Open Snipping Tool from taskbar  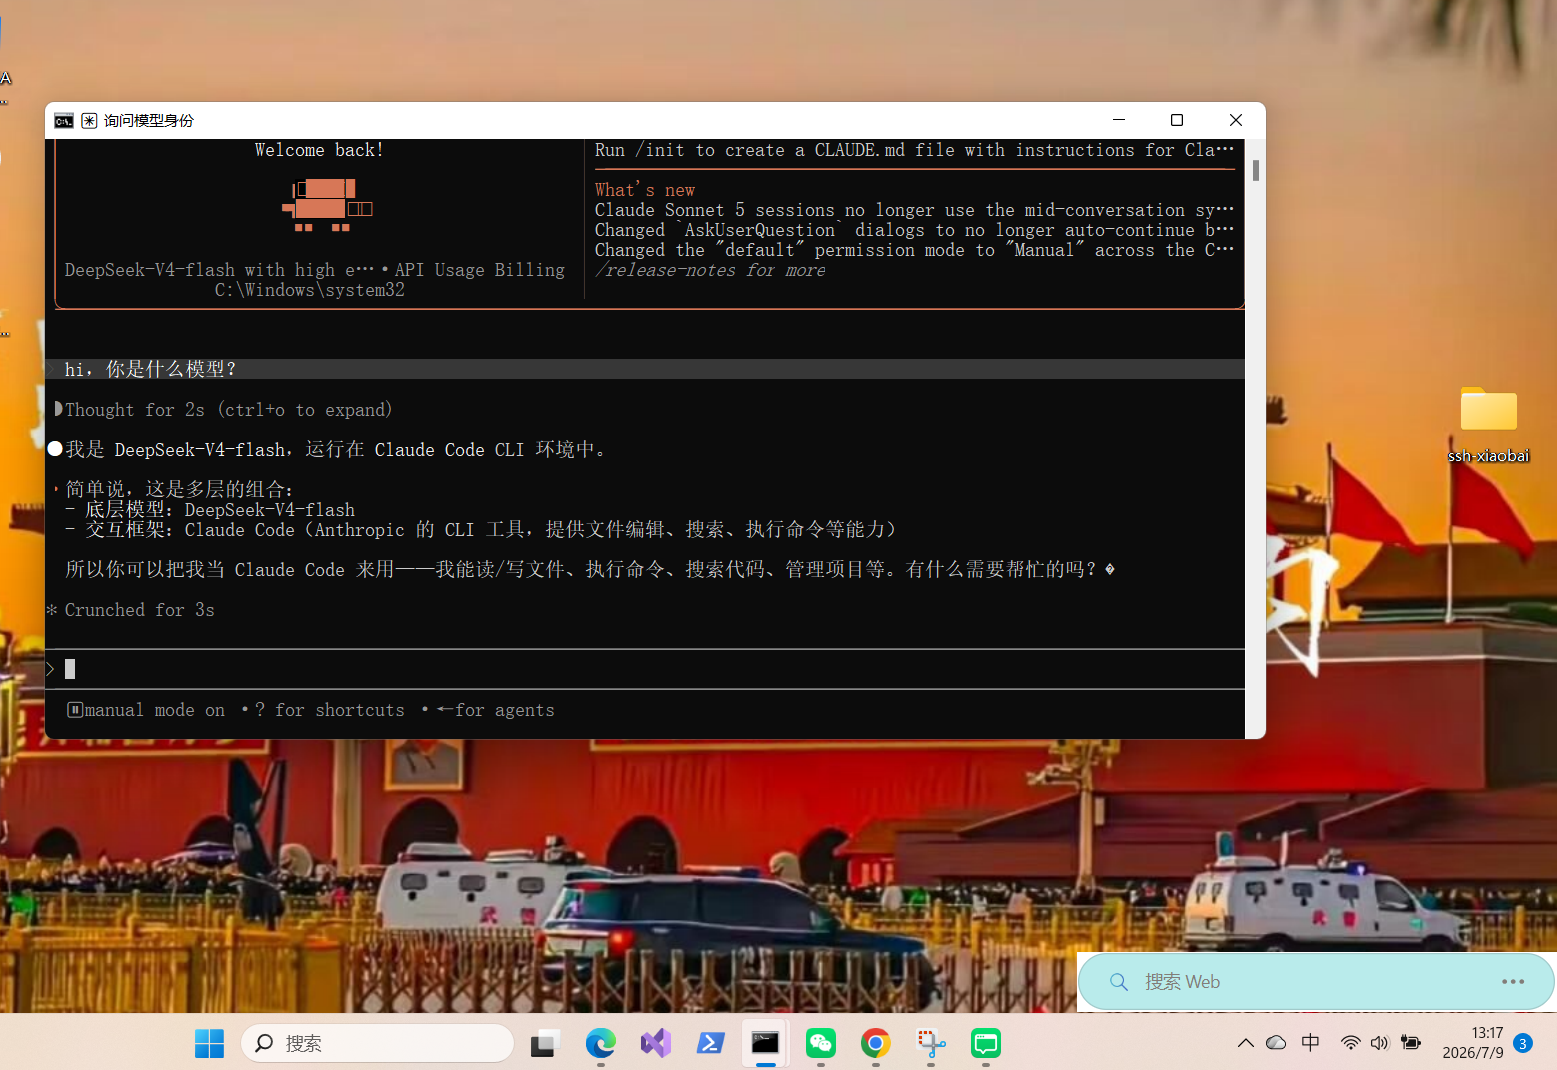point(931,1043)
